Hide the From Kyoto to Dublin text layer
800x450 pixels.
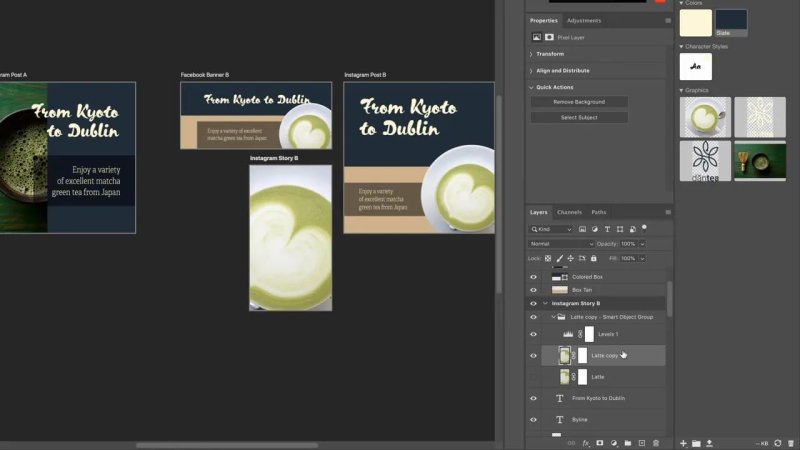(x=533, y=398)
